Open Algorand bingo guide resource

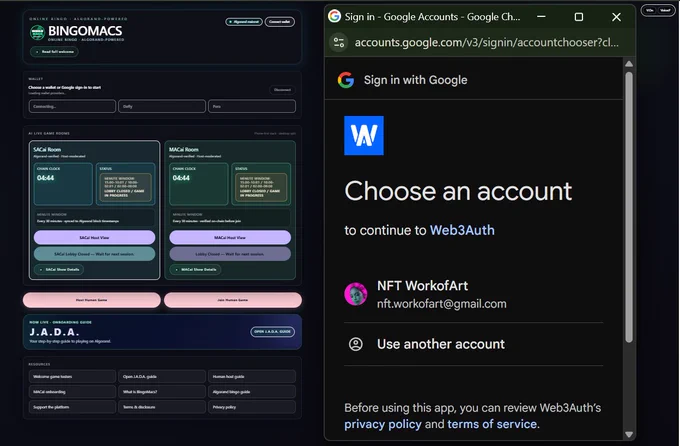(252, 392)
